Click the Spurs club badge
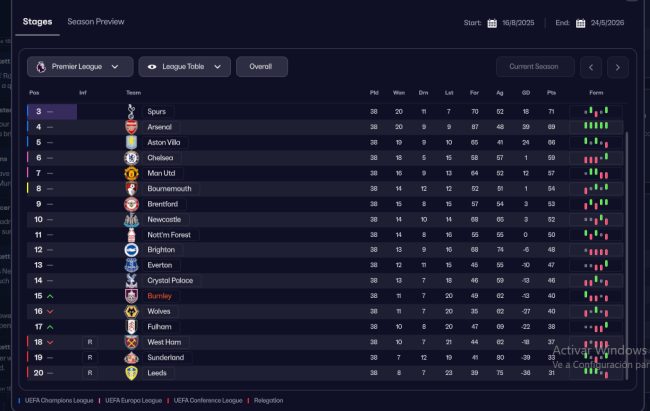The width and height of the screenshot is (650, 411). point(130,112)
